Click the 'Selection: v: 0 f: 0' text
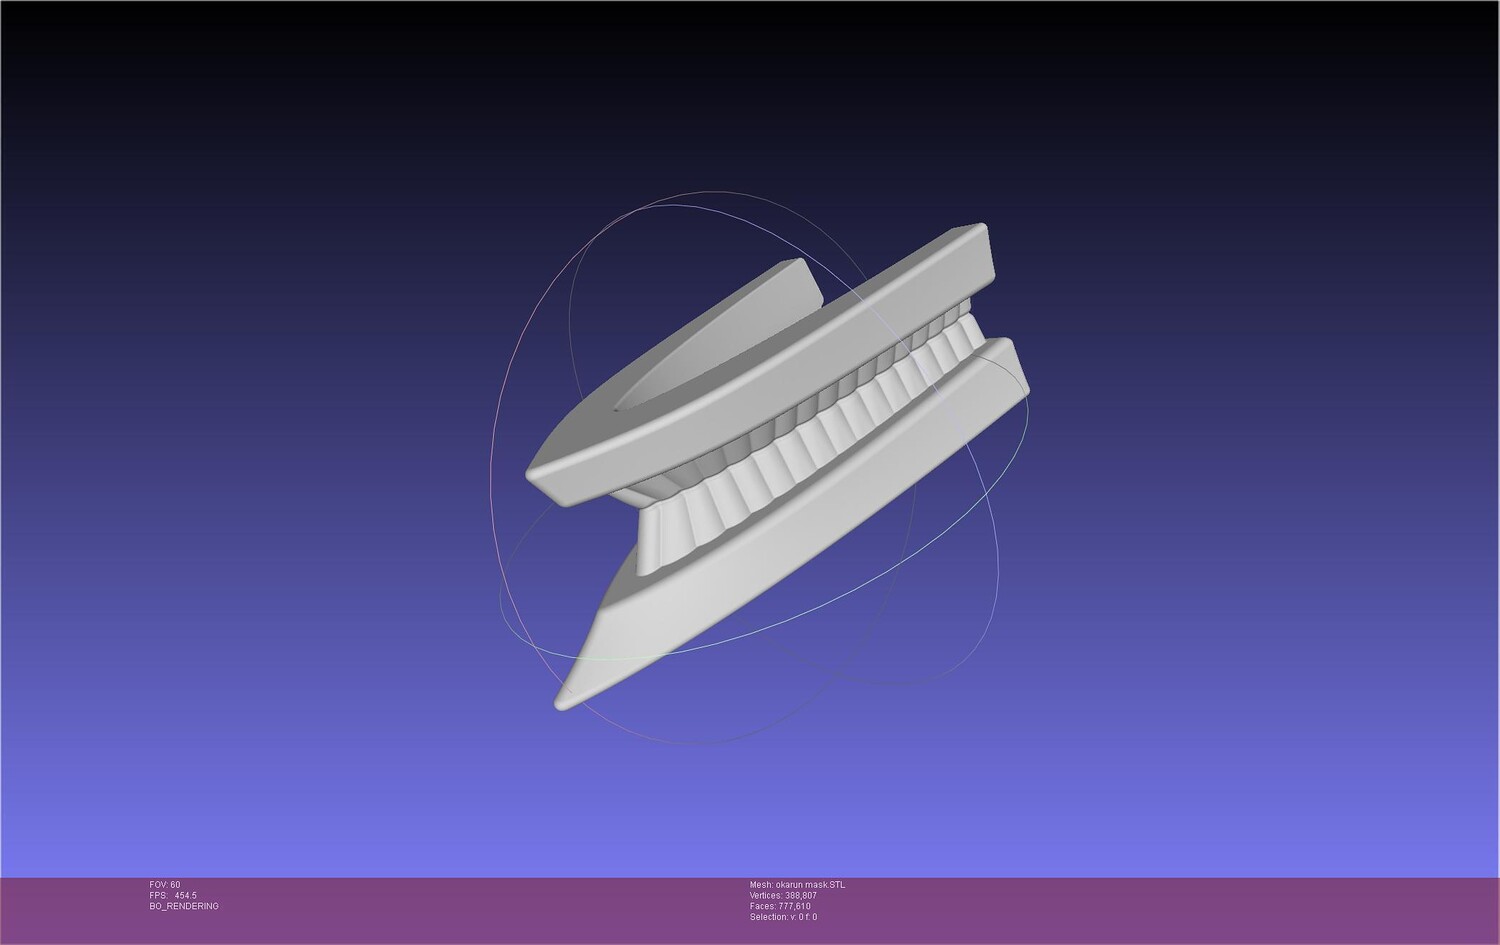This screenshot has width=1500, height=945. click(x=783, y=917)
